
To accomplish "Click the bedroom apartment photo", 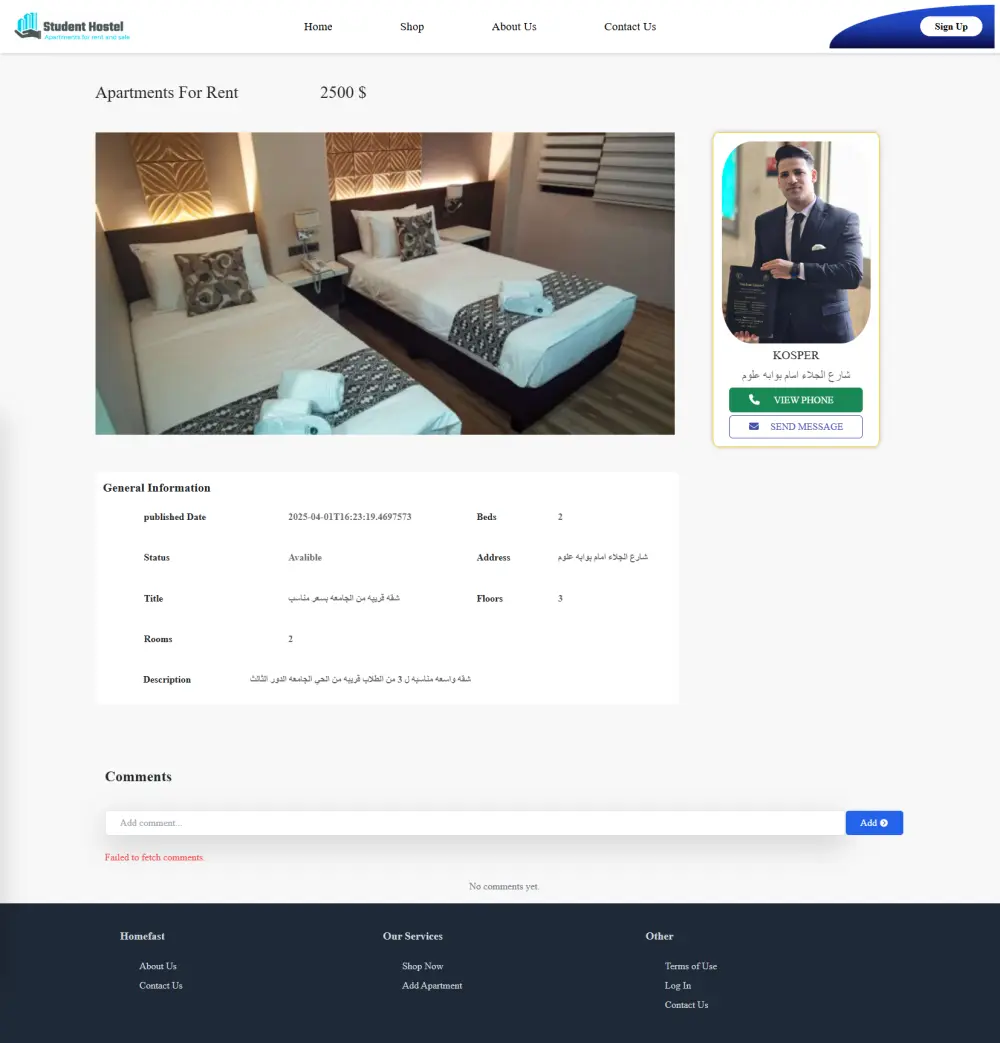I will pos(385,283).
